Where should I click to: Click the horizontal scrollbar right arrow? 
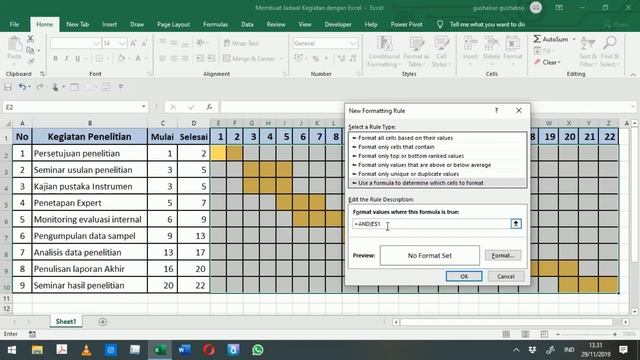point(626,322)
